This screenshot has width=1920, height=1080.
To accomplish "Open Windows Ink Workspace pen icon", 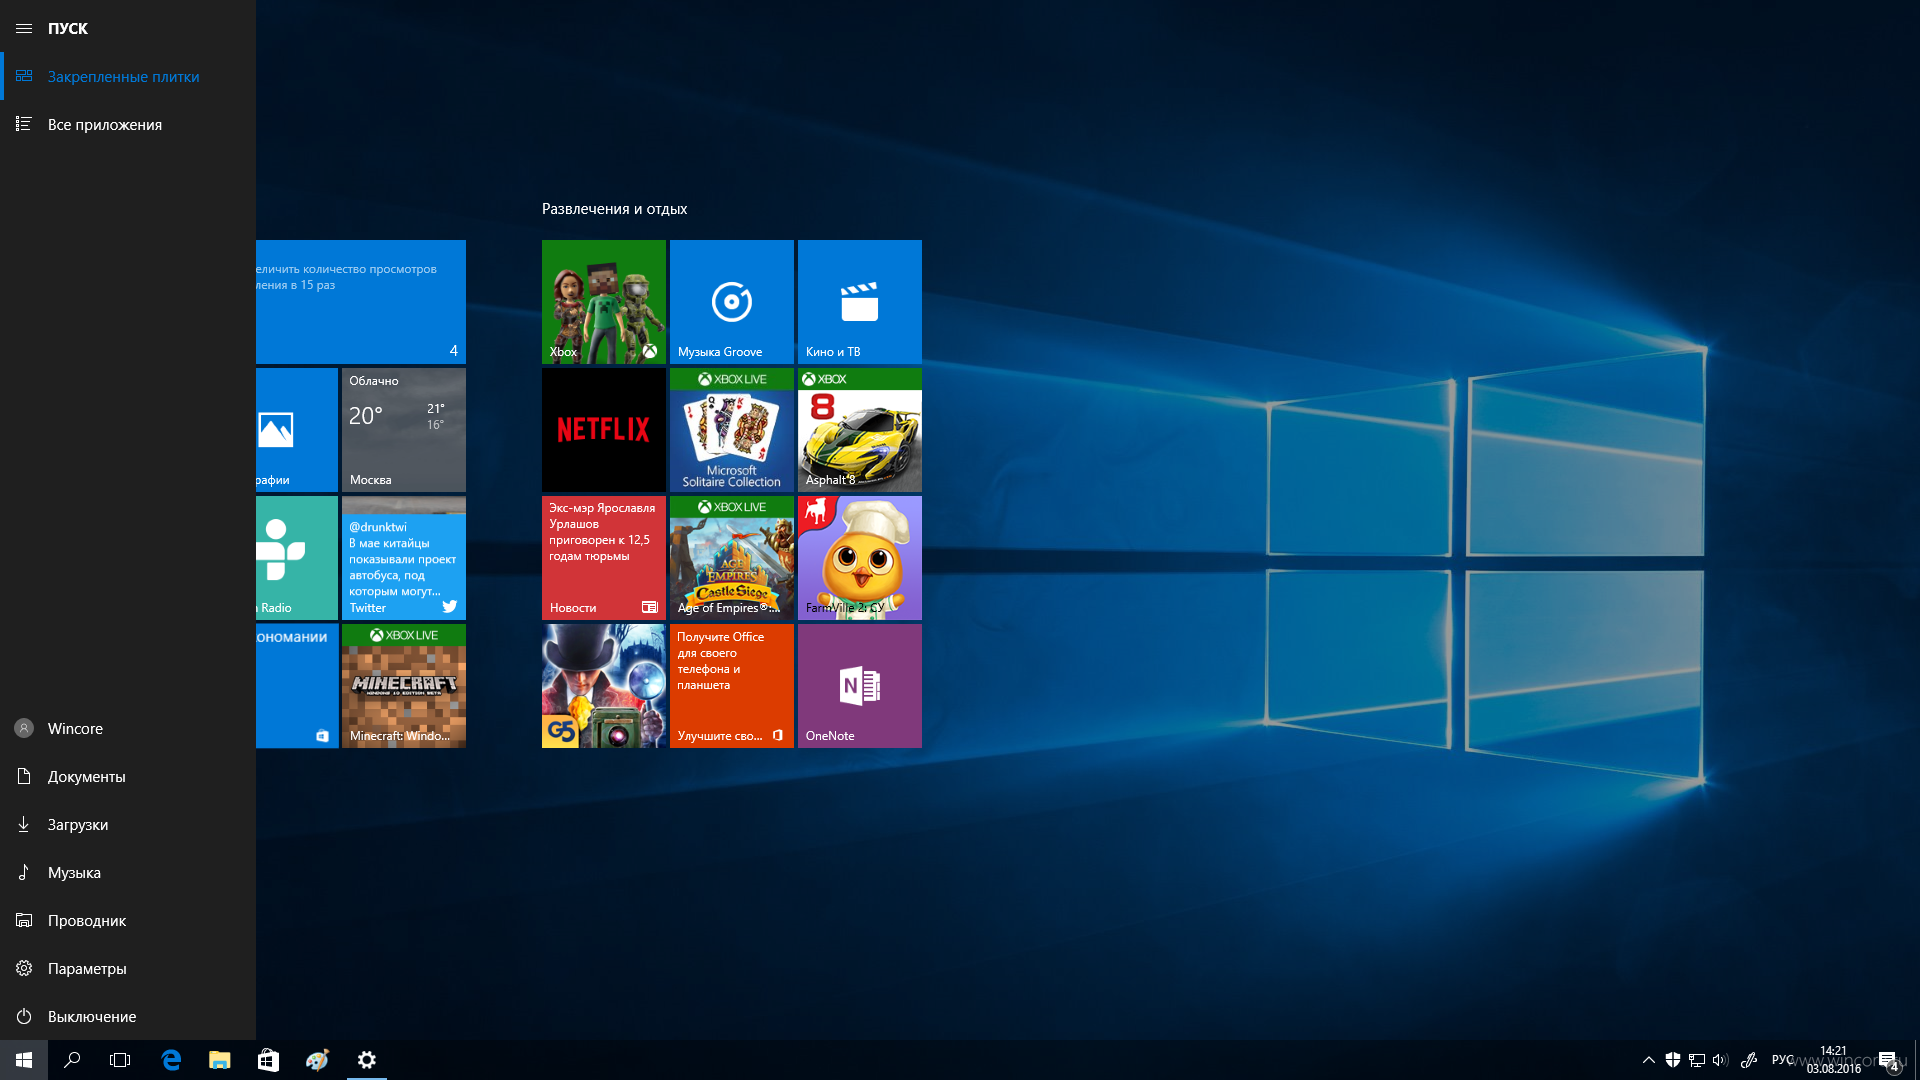I will [x=1749, y=1060].
